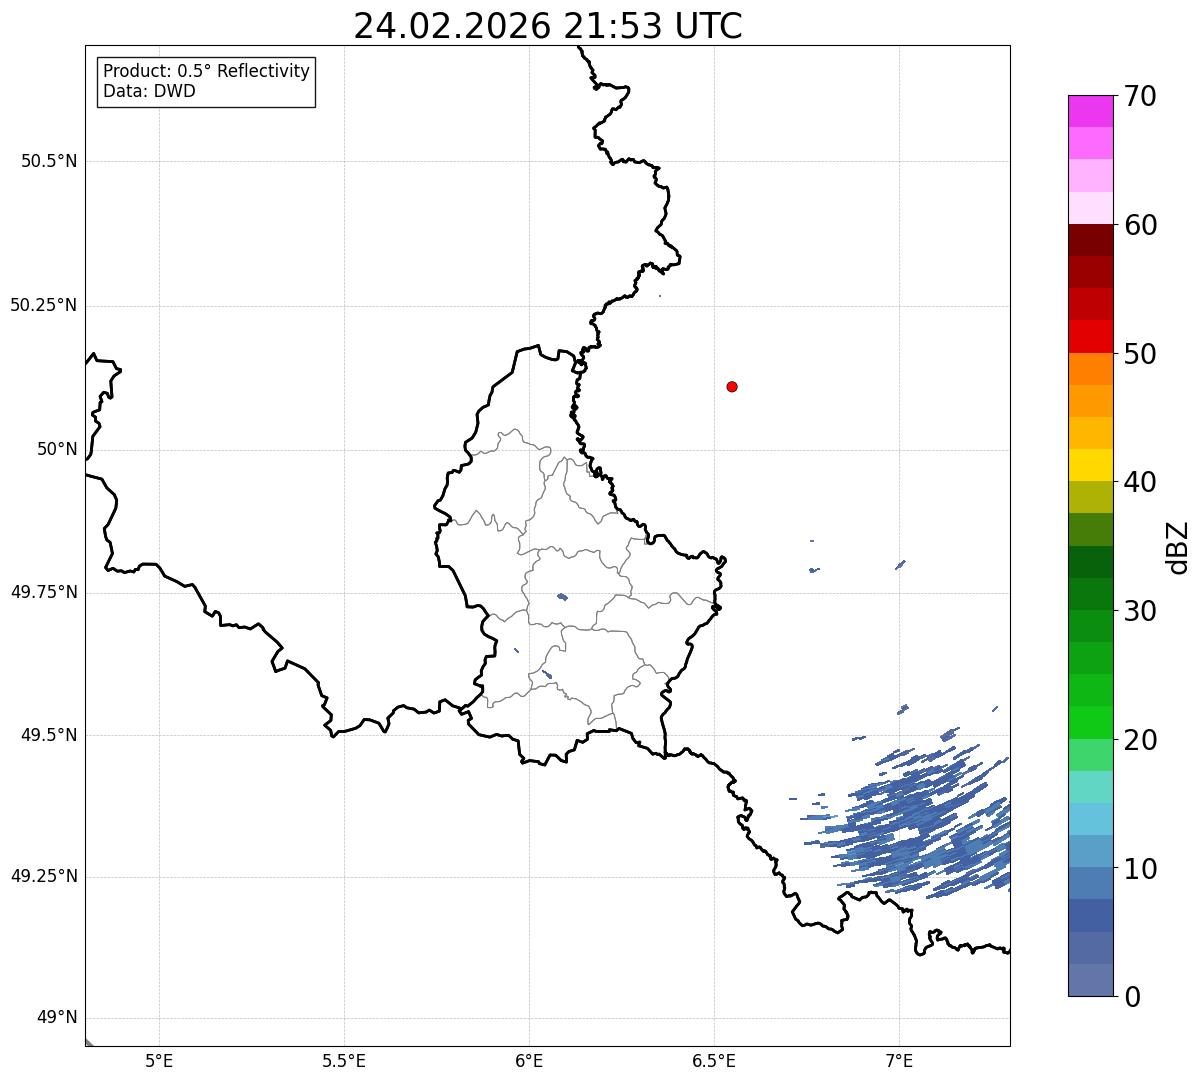Click the latitude label 50.25°N
Viewport: 1202px width, 1081px height.
43,305
